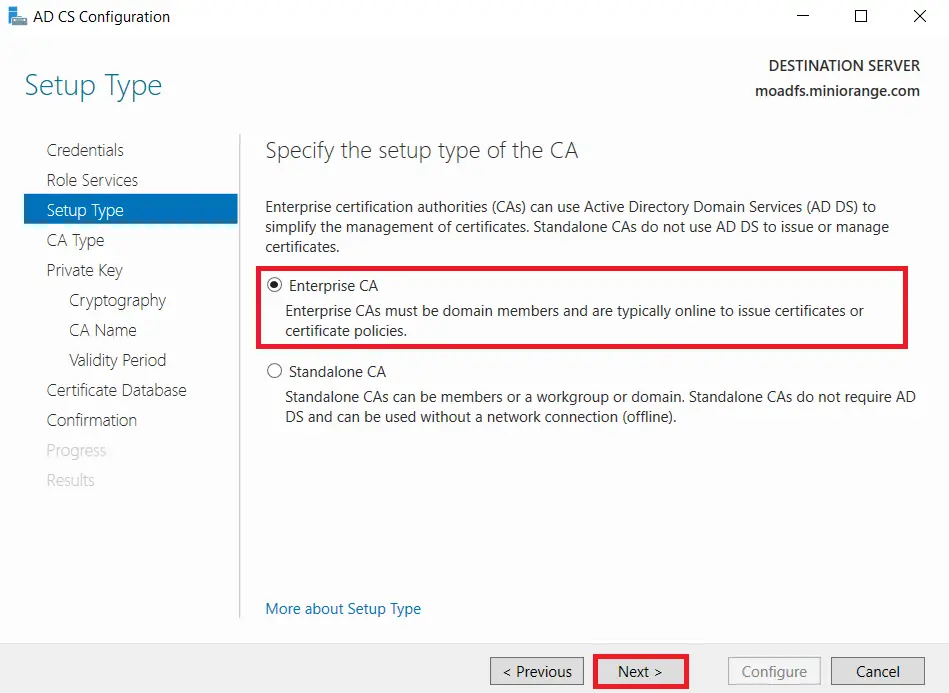Select the Cryptography step

(117, 300)
